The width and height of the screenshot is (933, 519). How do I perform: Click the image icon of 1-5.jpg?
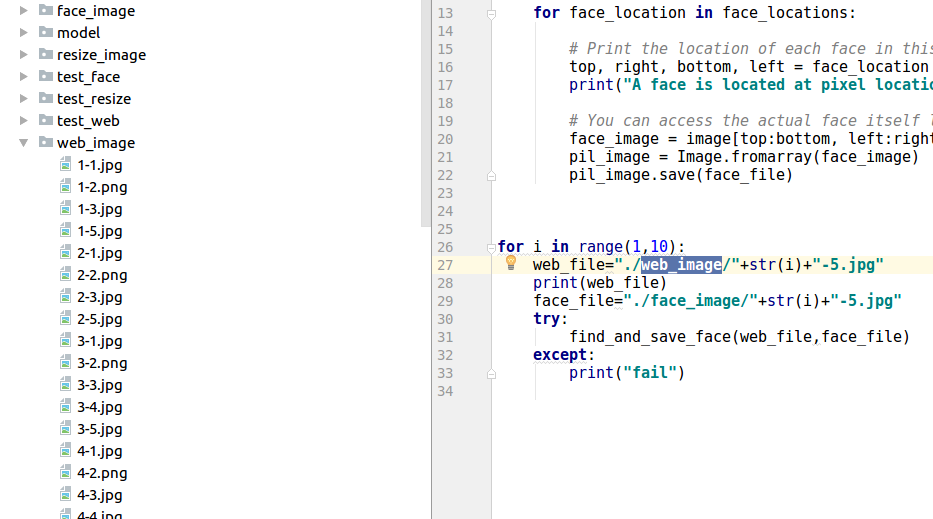pyautogui.click(x=65, y=231)
